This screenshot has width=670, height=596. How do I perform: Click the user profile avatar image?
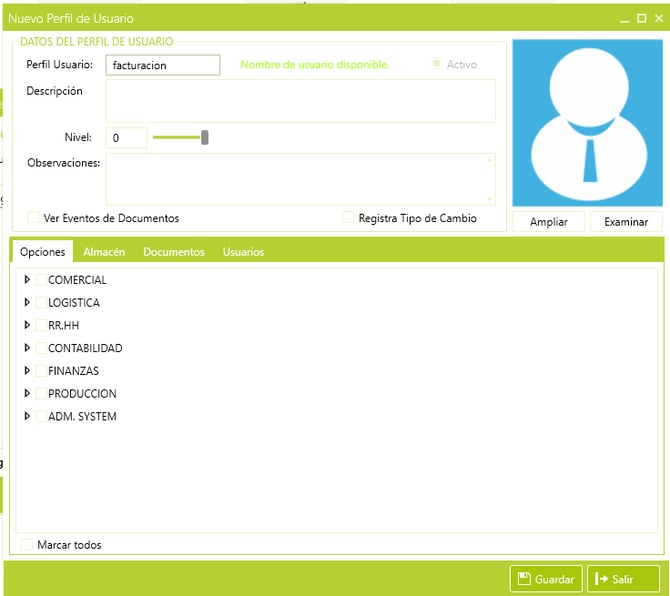[x=586, y=123]
